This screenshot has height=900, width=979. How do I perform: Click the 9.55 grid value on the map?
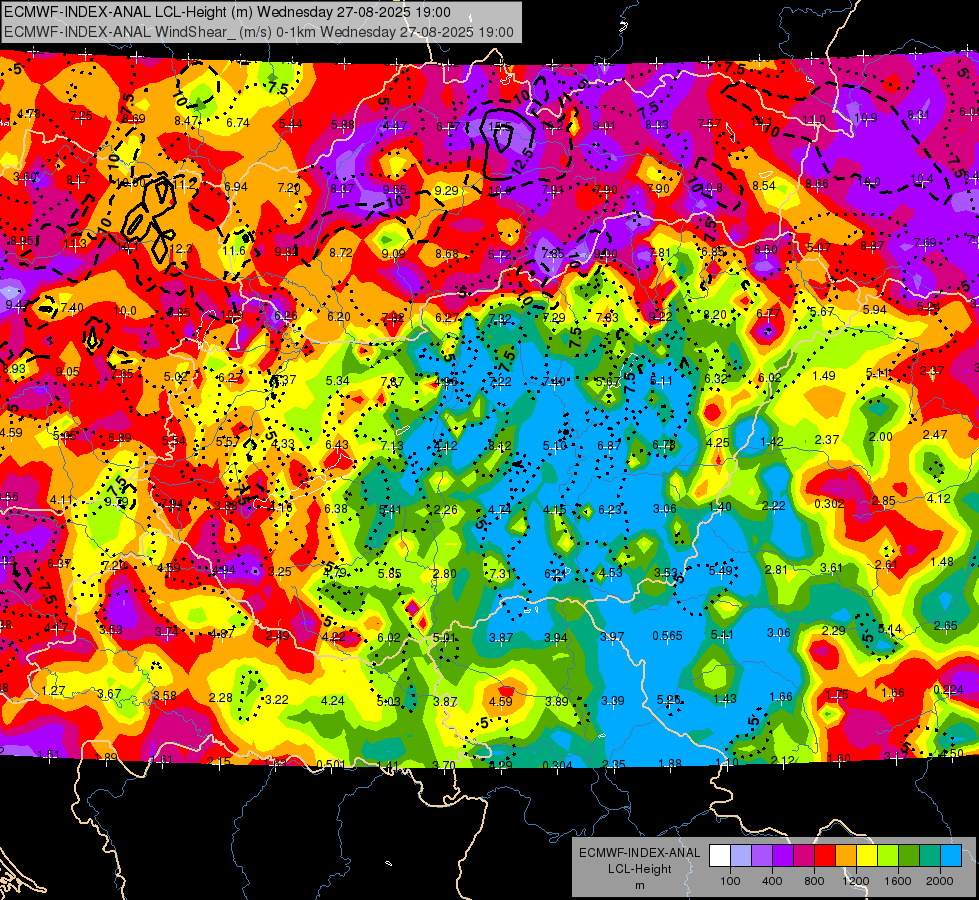[x=395, y=189]
